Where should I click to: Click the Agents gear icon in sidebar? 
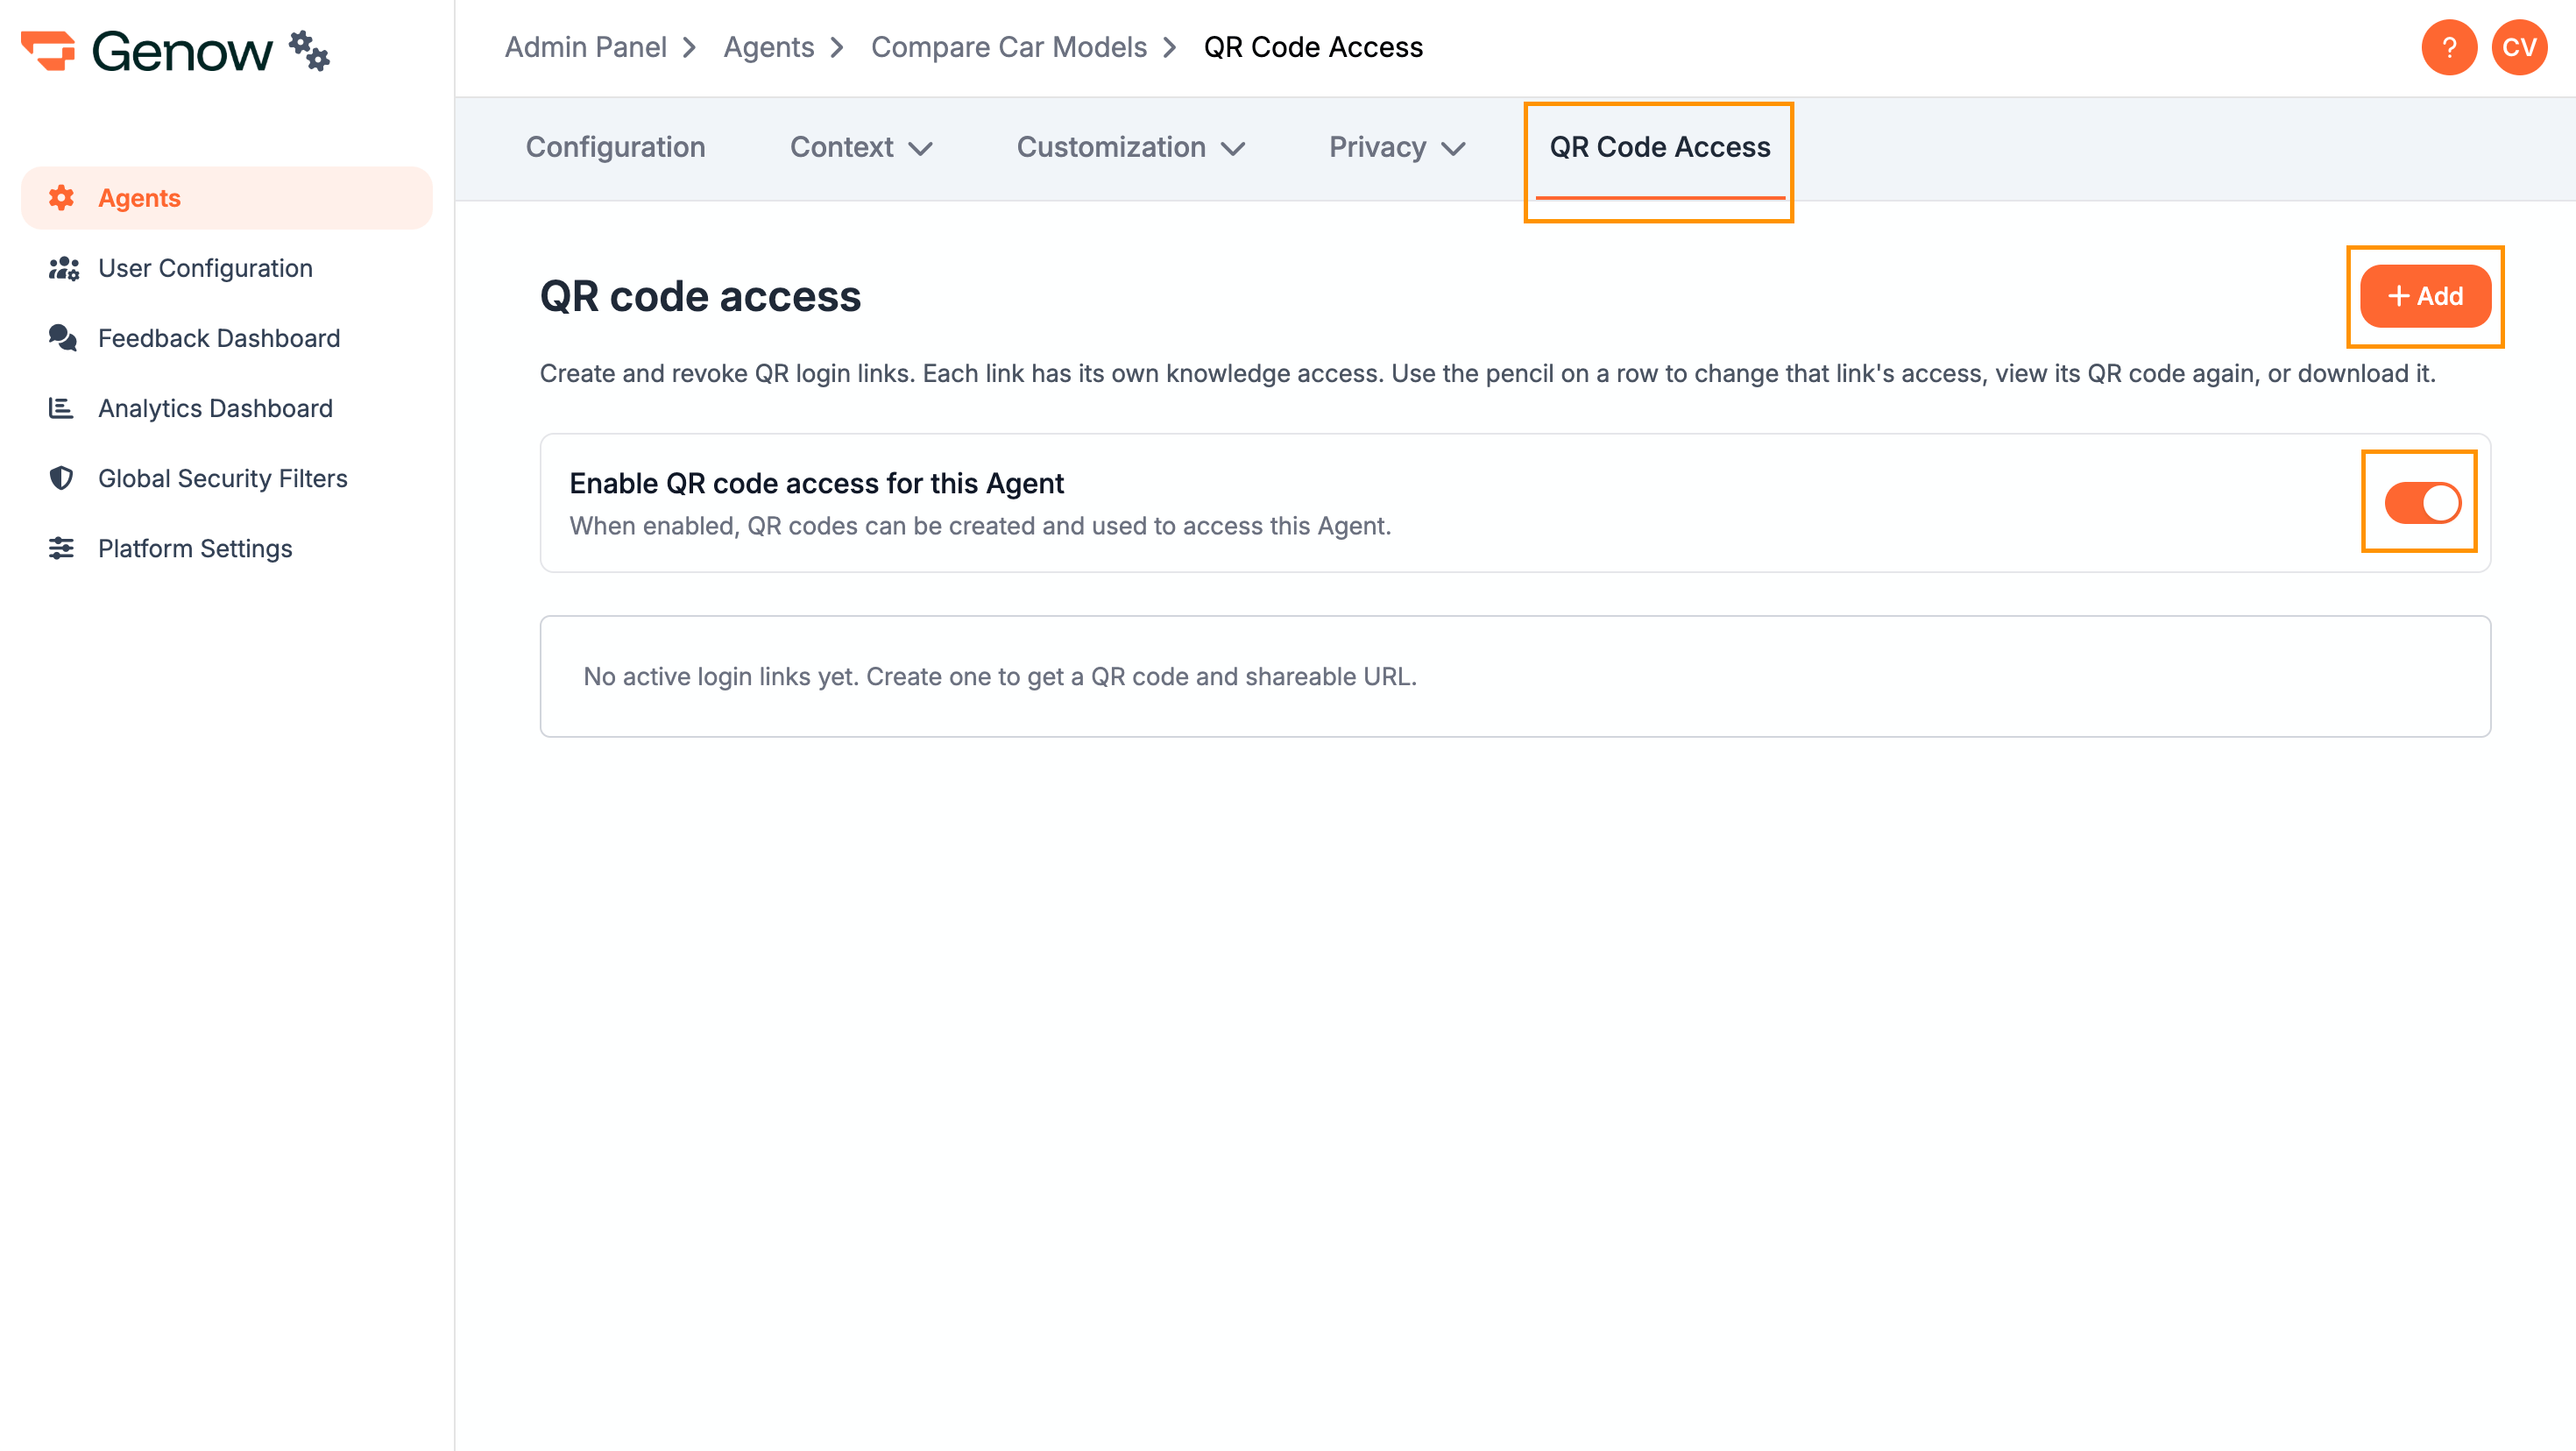[x=61, y=198]
